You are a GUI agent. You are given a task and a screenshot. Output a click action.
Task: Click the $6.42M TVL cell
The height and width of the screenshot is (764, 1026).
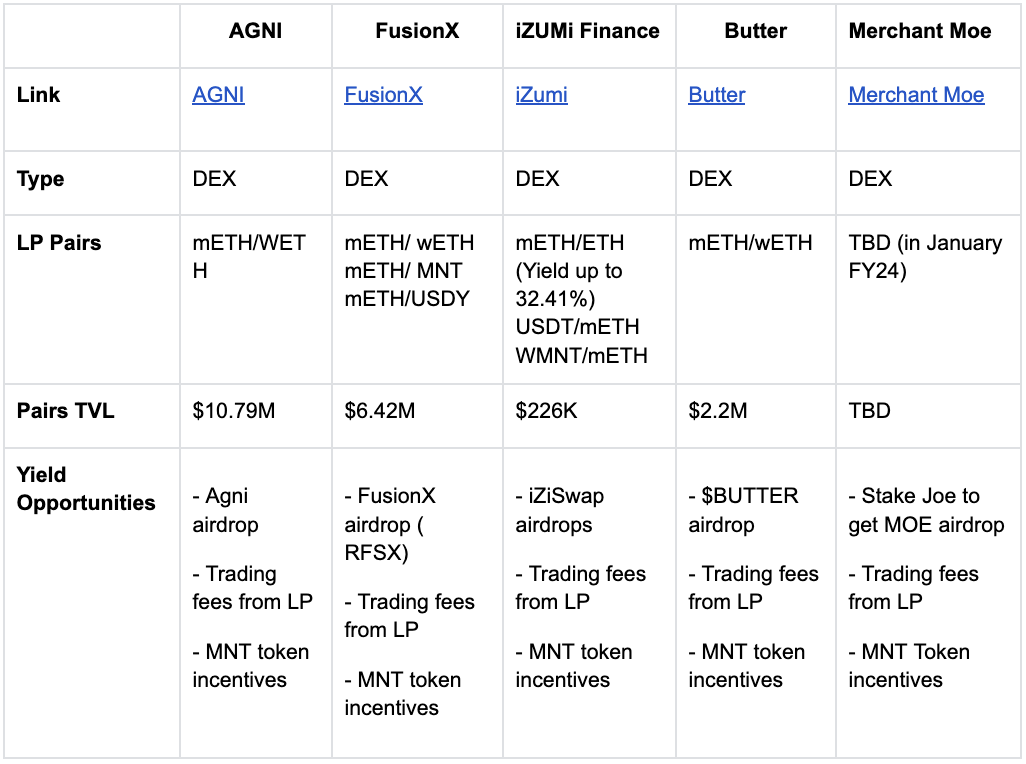click(417, 416)
